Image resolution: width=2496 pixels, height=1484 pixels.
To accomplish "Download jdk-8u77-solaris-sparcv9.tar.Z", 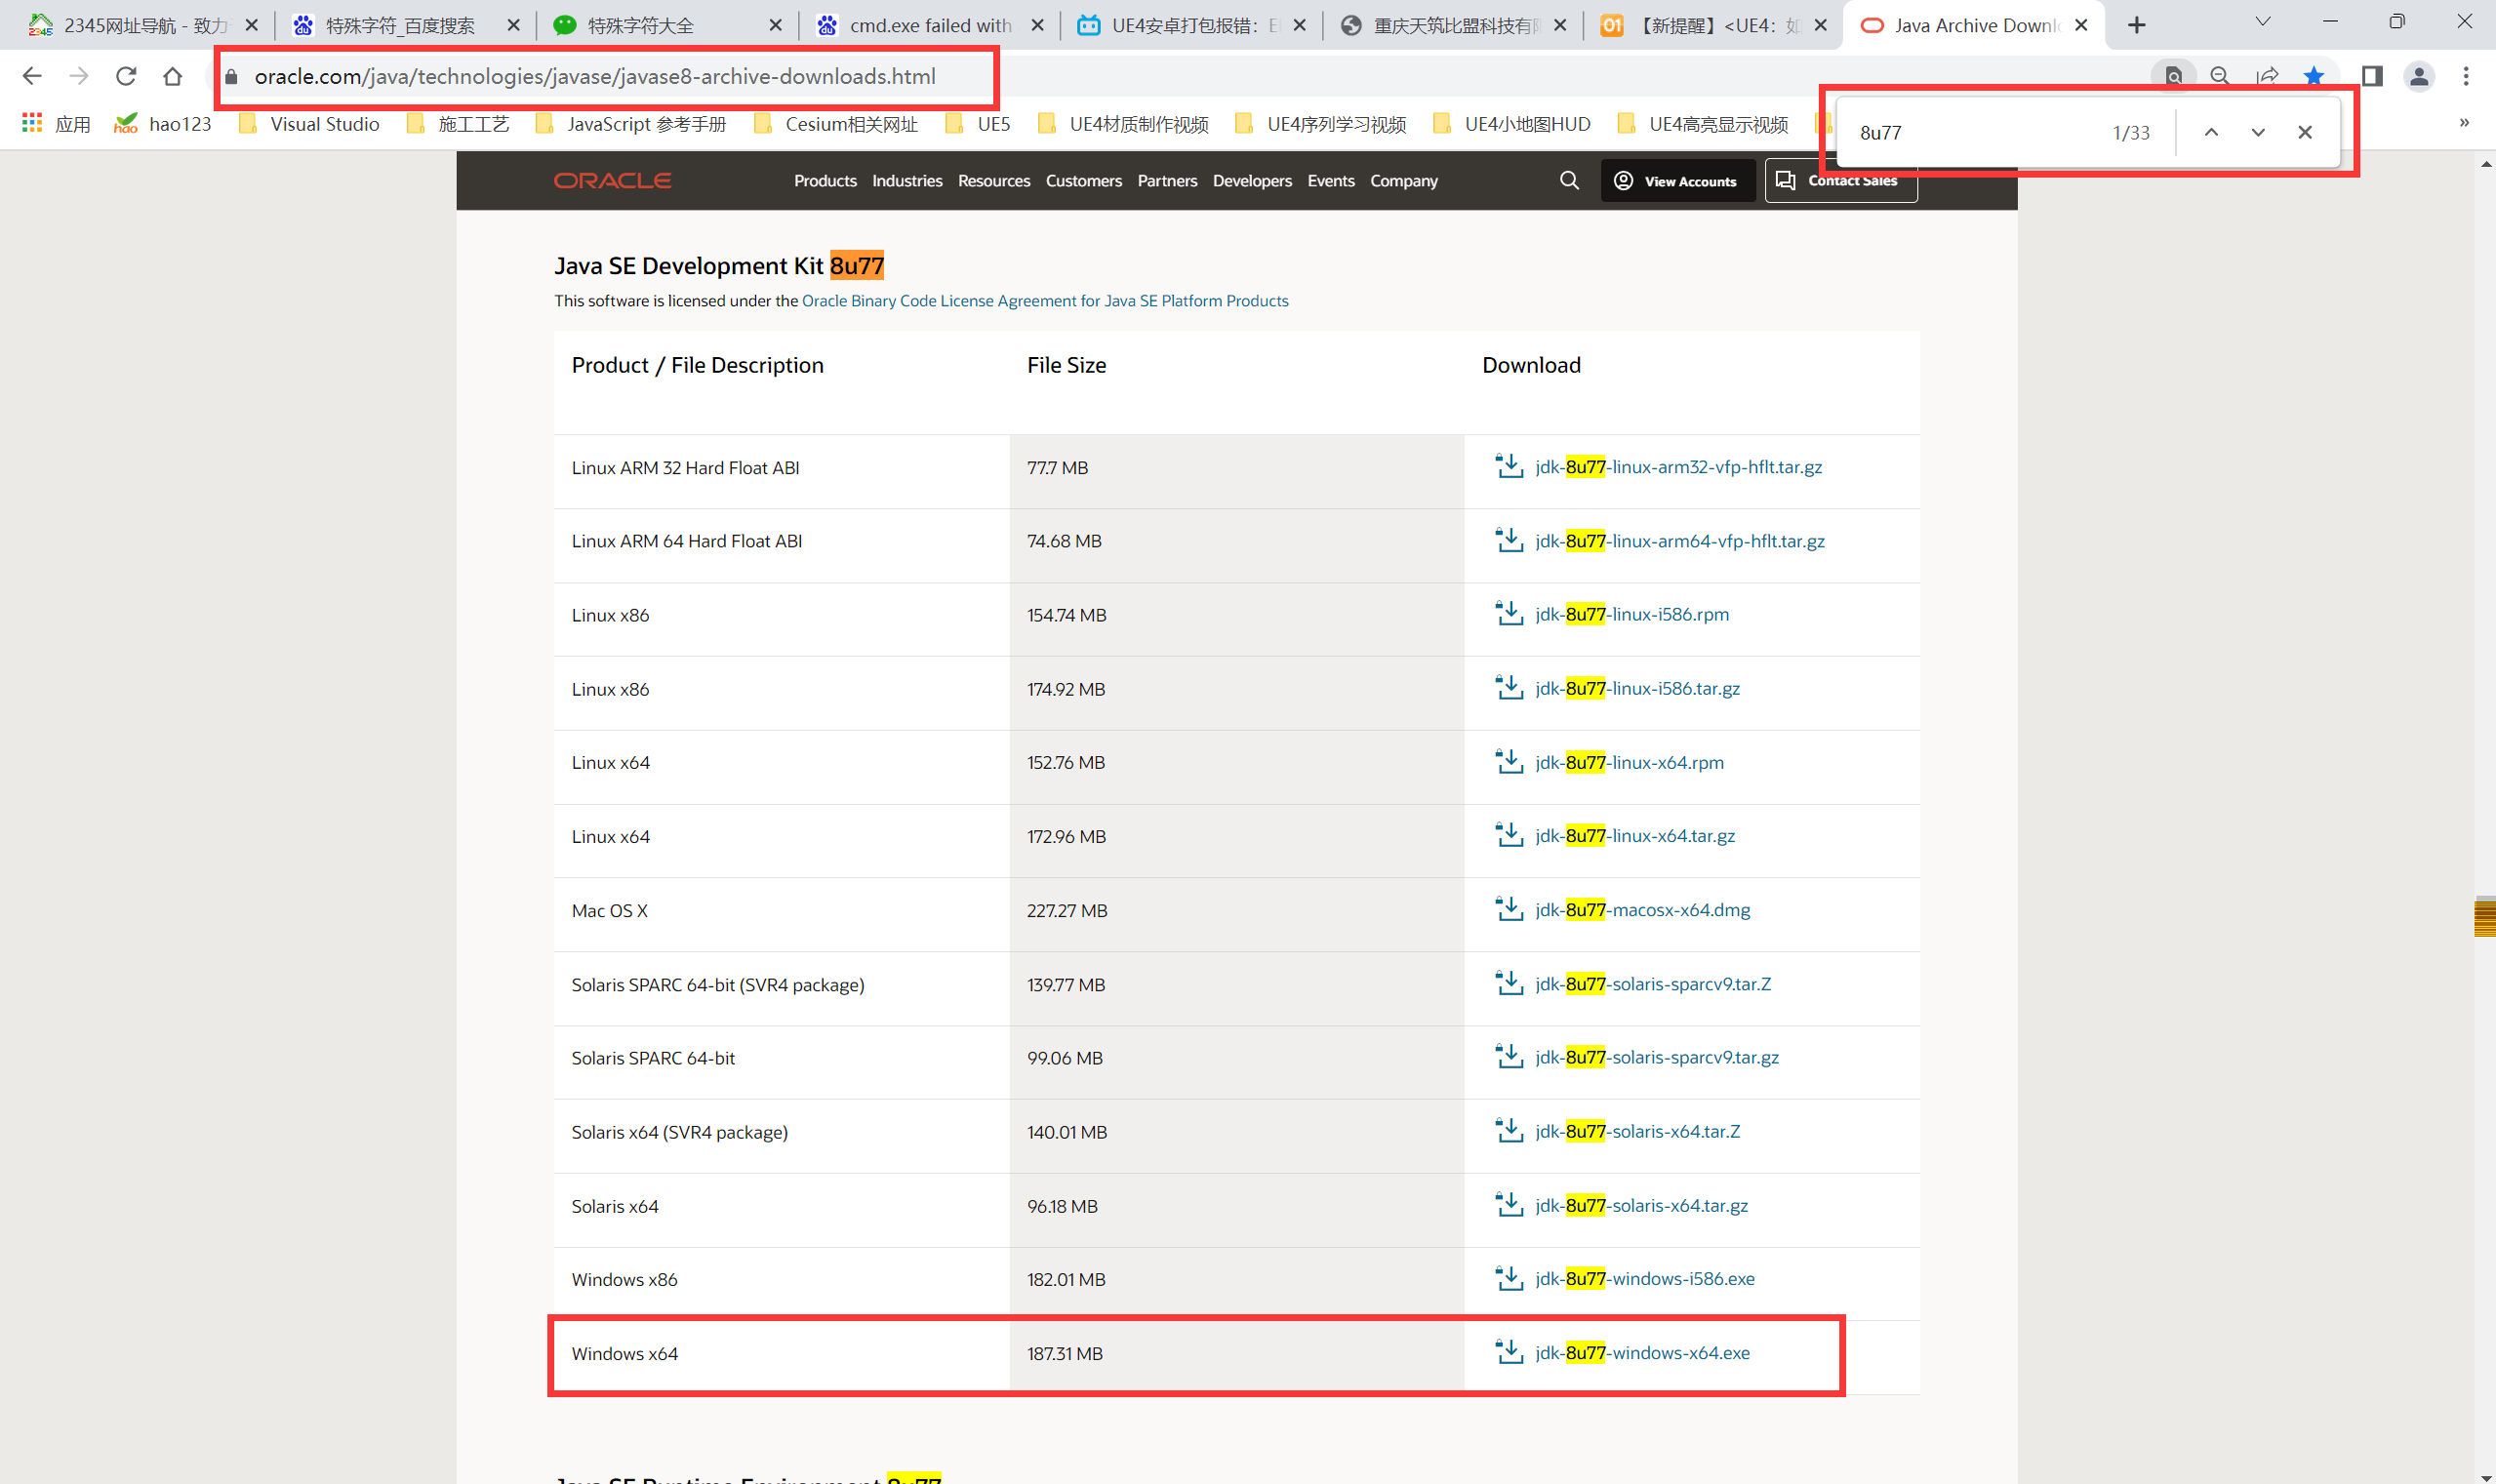I will [1653, 984].
